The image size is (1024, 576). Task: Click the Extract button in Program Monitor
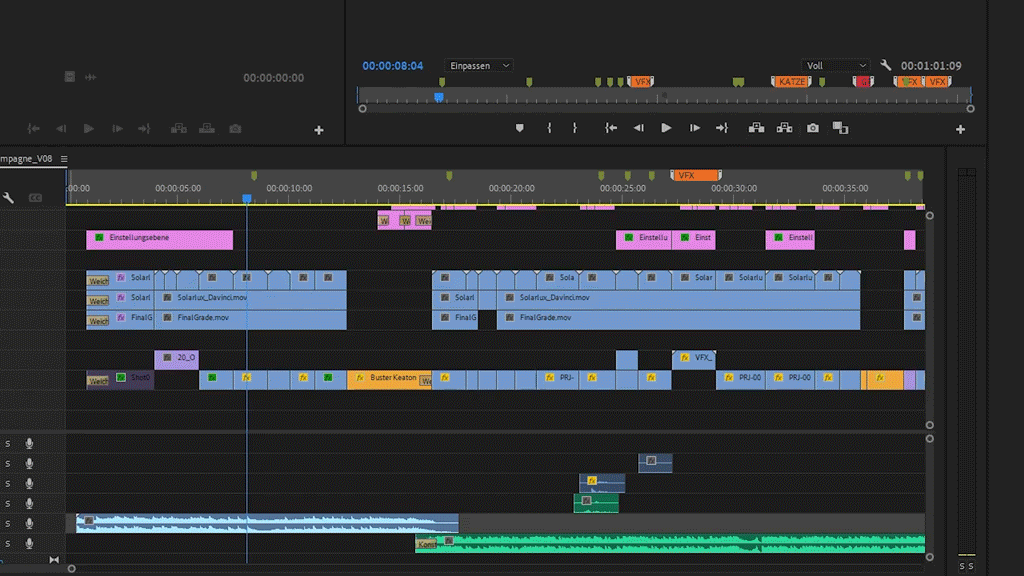[784, 128]
